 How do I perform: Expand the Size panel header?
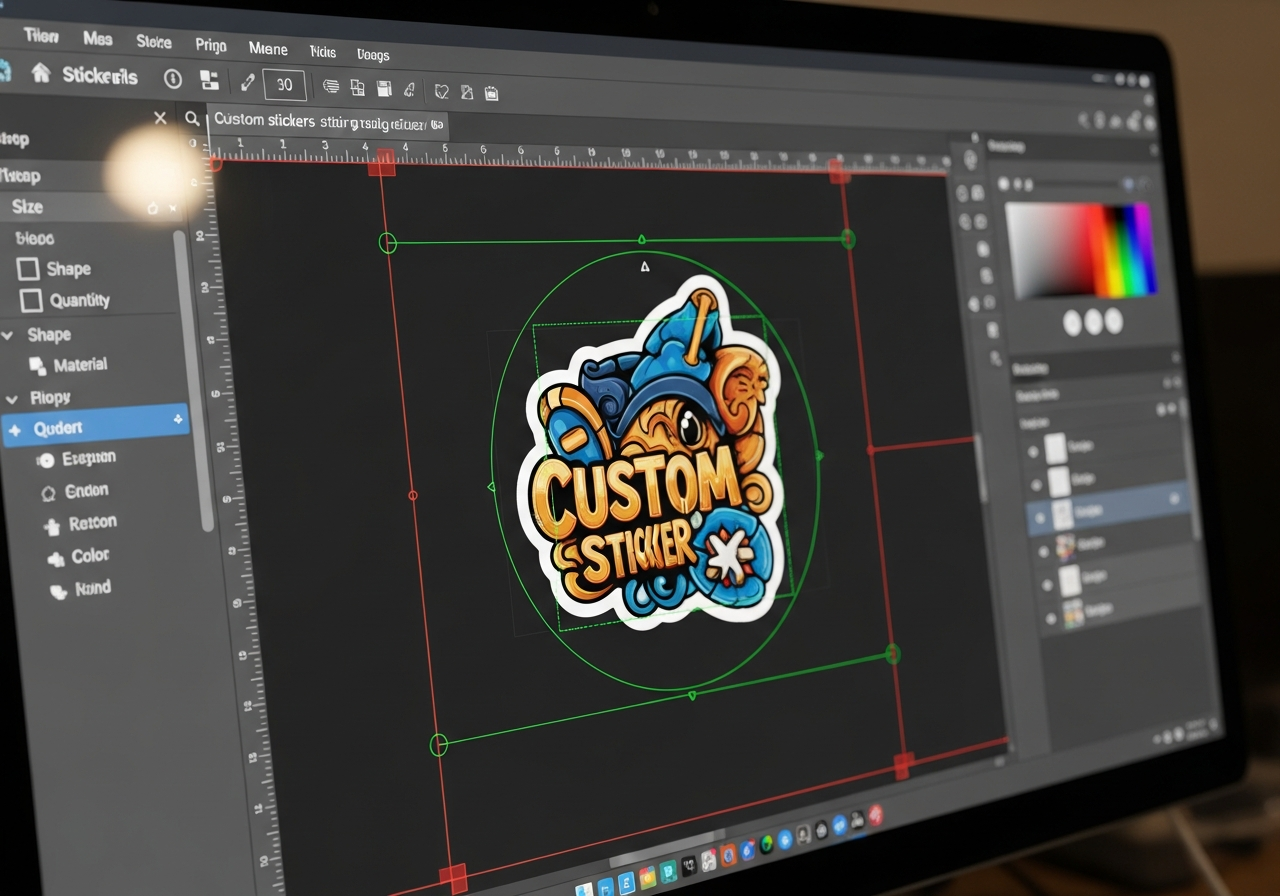28,207
